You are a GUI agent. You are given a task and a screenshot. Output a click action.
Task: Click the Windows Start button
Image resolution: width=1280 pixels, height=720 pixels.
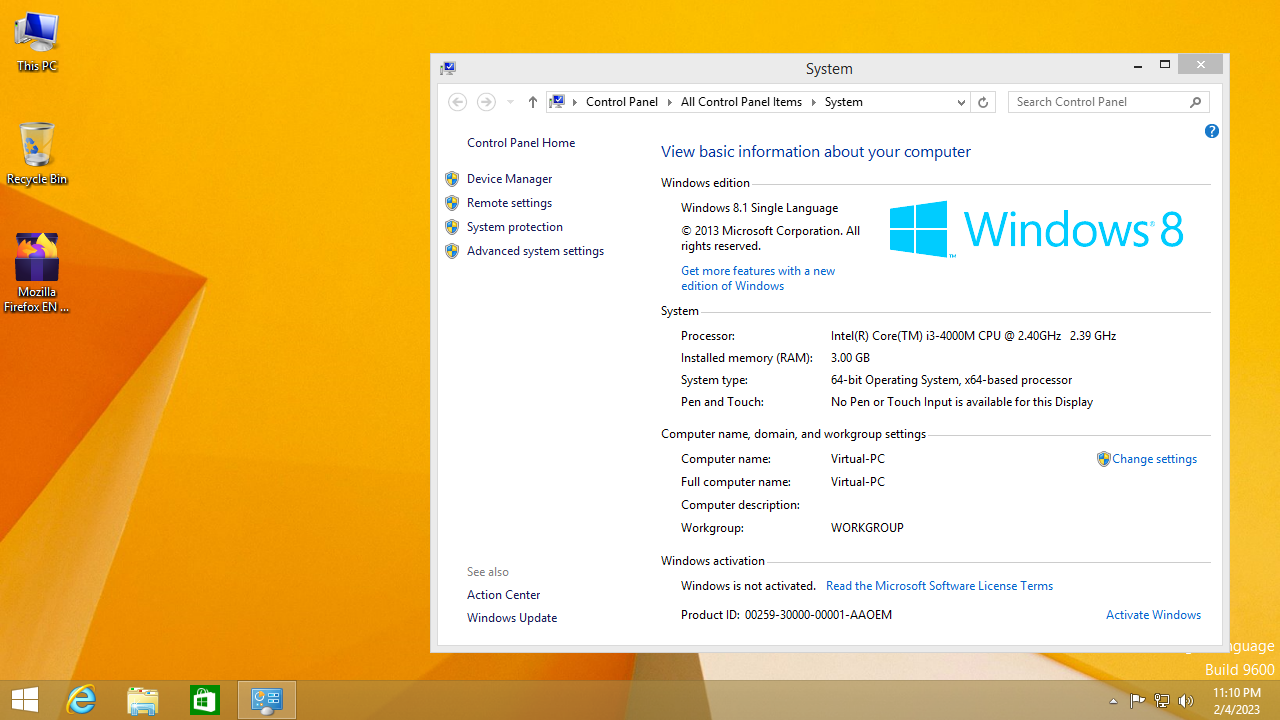pyautogui.click(x=25, y=700)
